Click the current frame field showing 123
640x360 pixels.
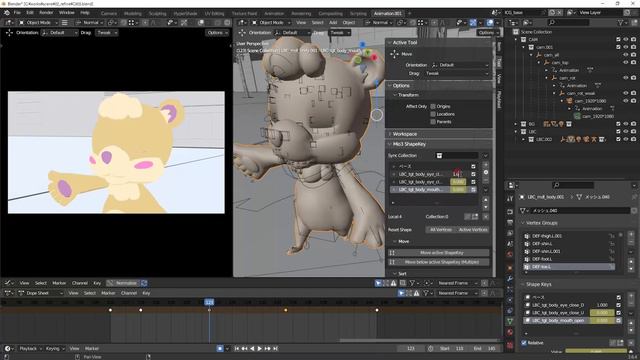pos(411,349)
